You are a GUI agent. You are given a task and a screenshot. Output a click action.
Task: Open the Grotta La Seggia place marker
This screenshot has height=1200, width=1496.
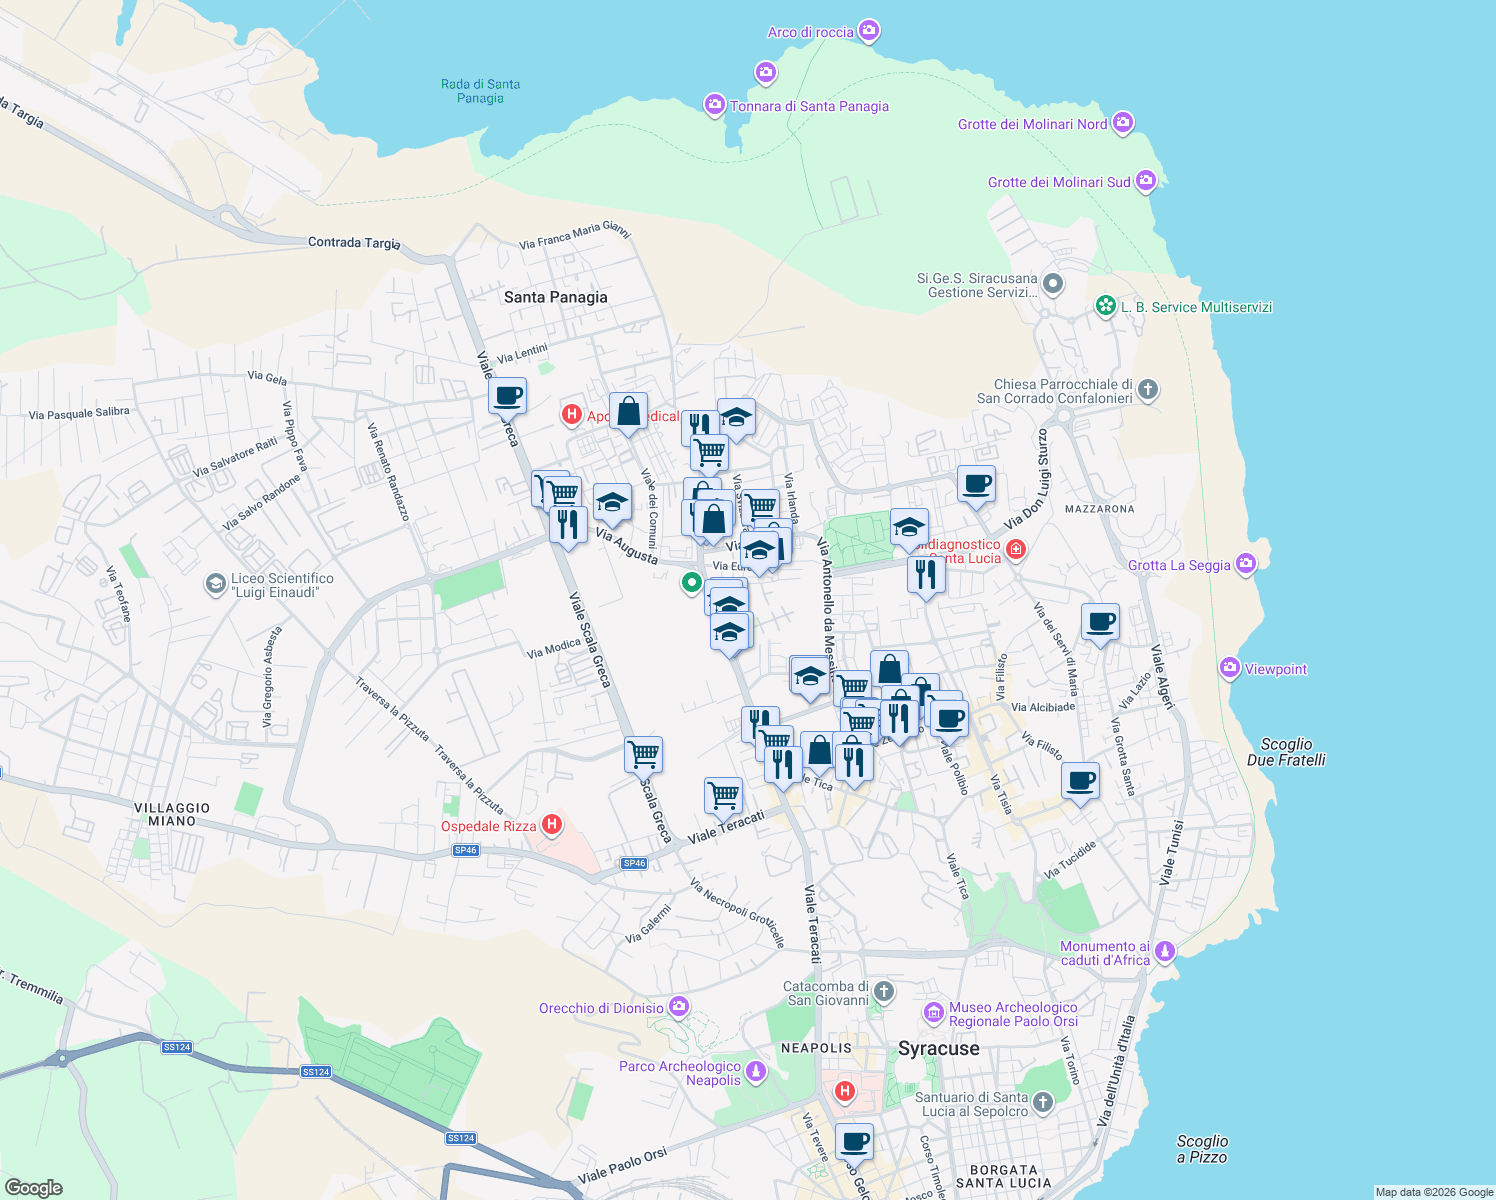pyautogui.click(x=1245, y=564)
